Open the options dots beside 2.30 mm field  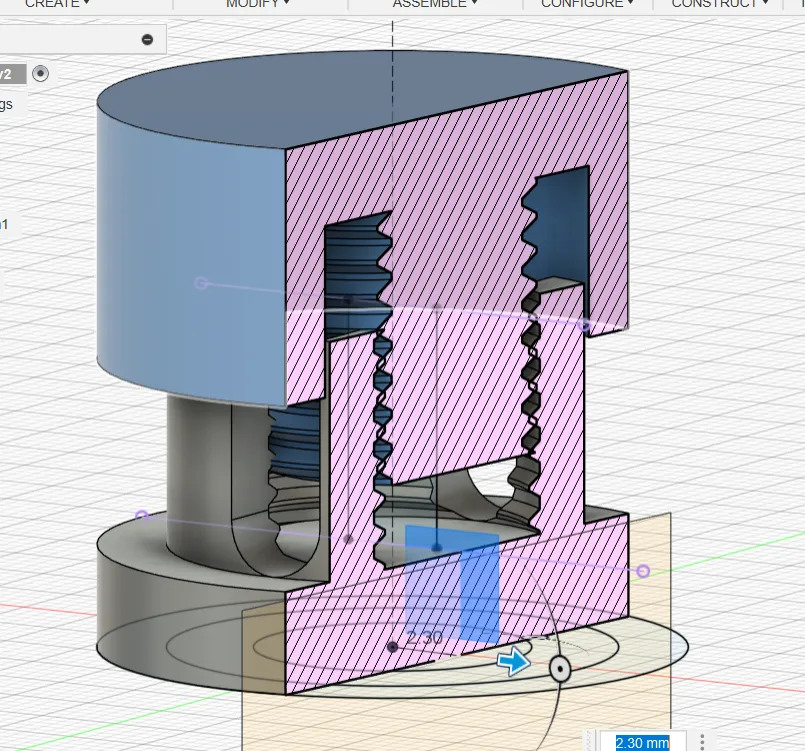point(702,742)
